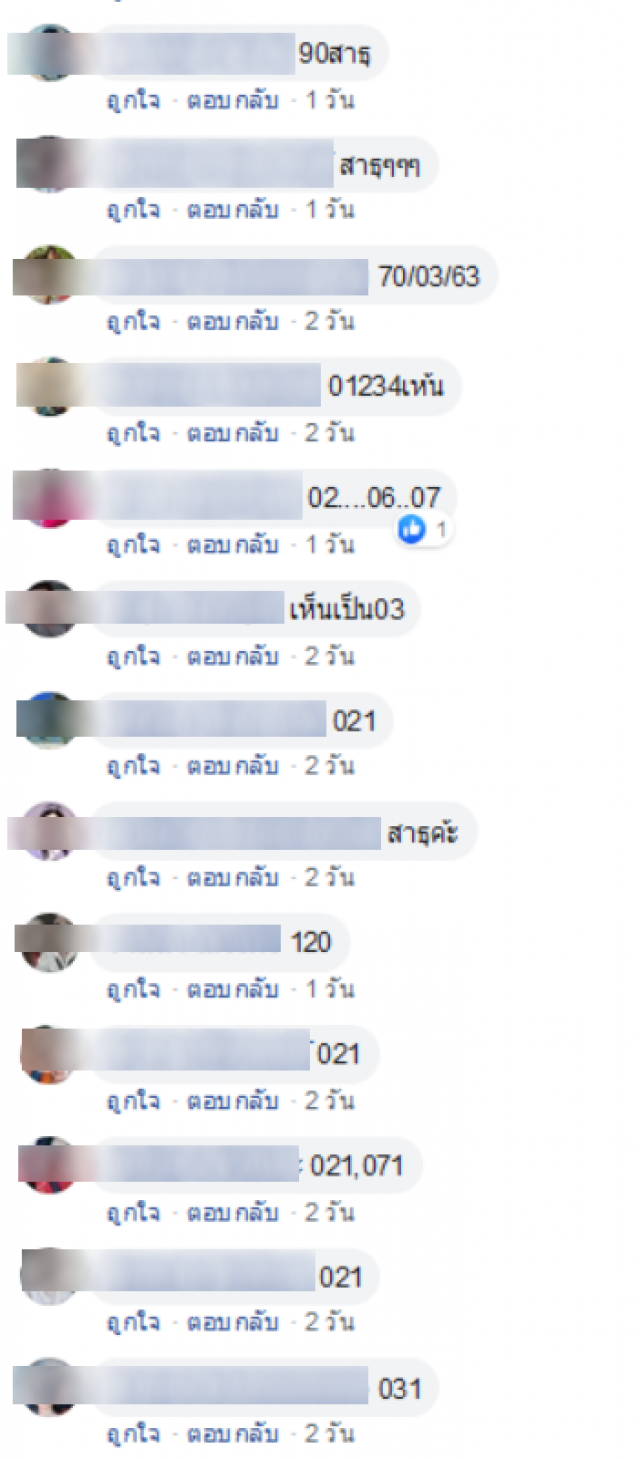Open avatar beside the สาธุค่ะ comment

(x=48, y=831)
